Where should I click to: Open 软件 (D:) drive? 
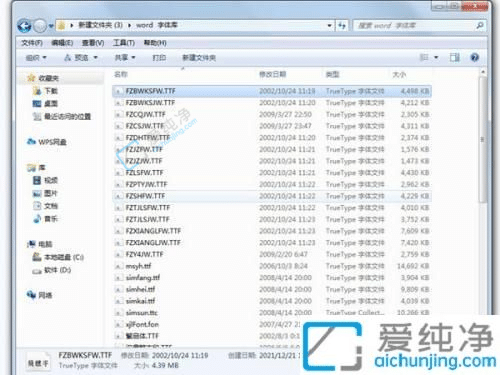click(58, 270)
